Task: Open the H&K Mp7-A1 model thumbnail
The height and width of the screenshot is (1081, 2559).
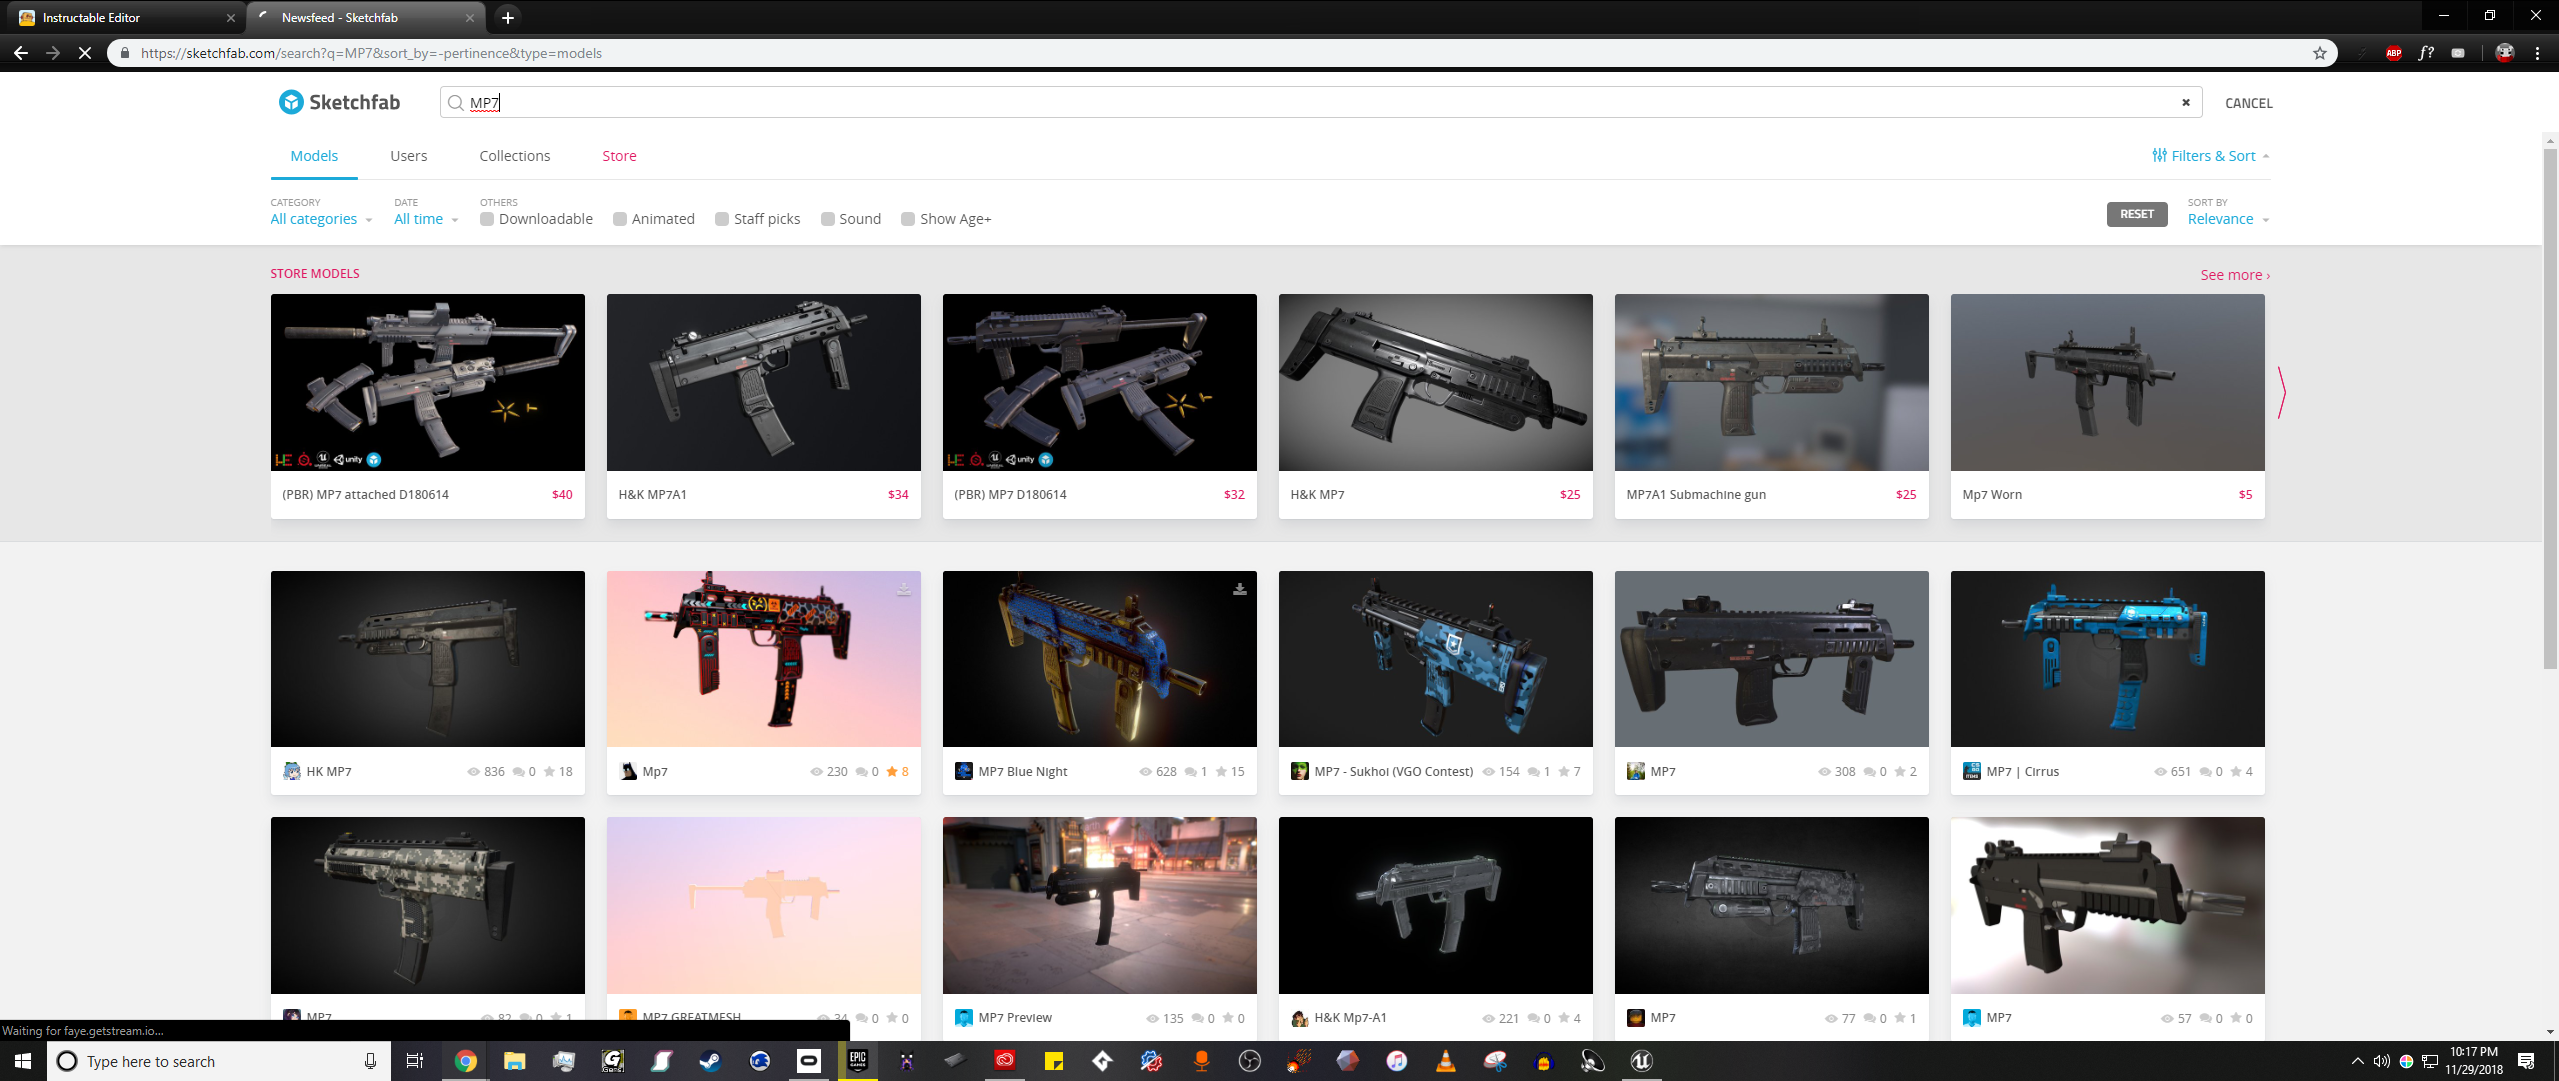Action: (1435, 905)
